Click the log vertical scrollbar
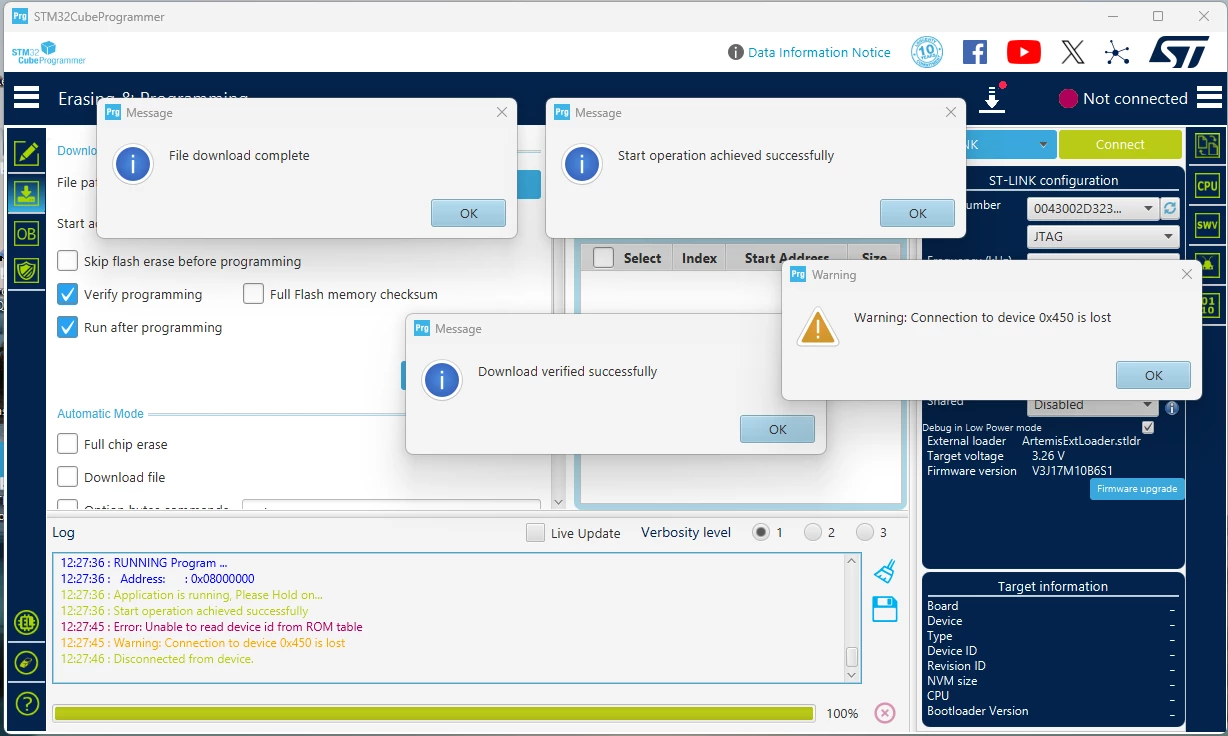This screenshot has height=736, width=1228. [x=852, y=618]
